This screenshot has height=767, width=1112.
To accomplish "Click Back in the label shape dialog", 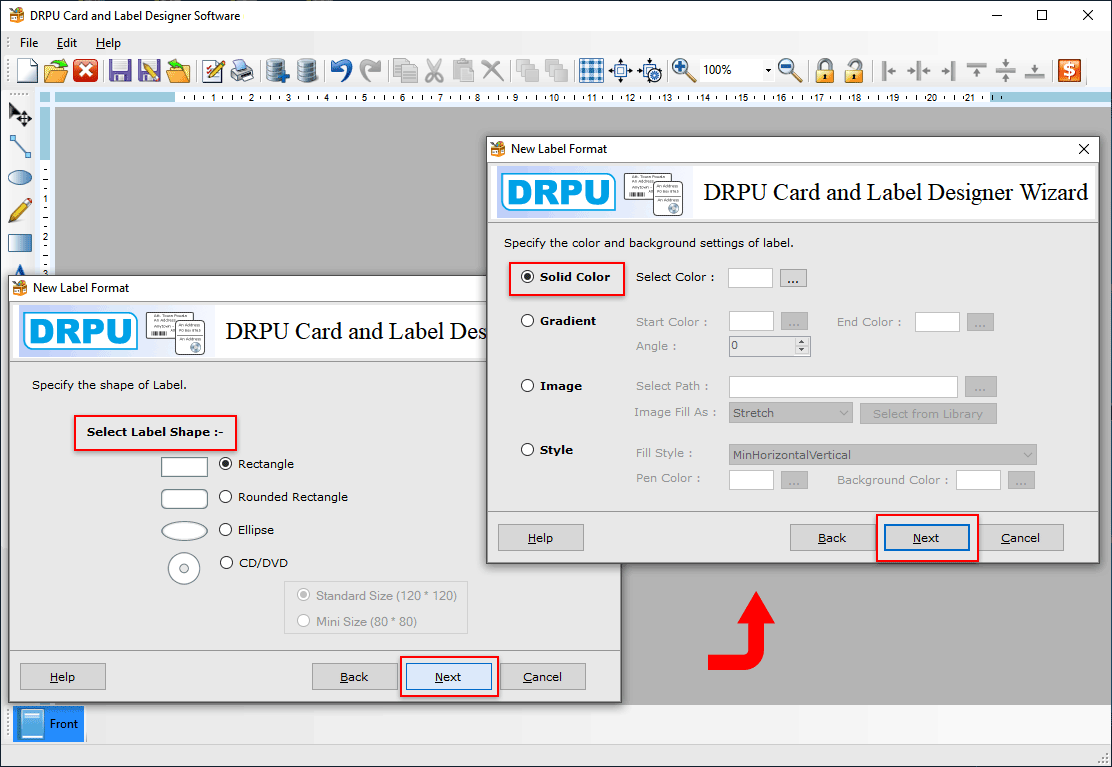I will pos(354,677).
